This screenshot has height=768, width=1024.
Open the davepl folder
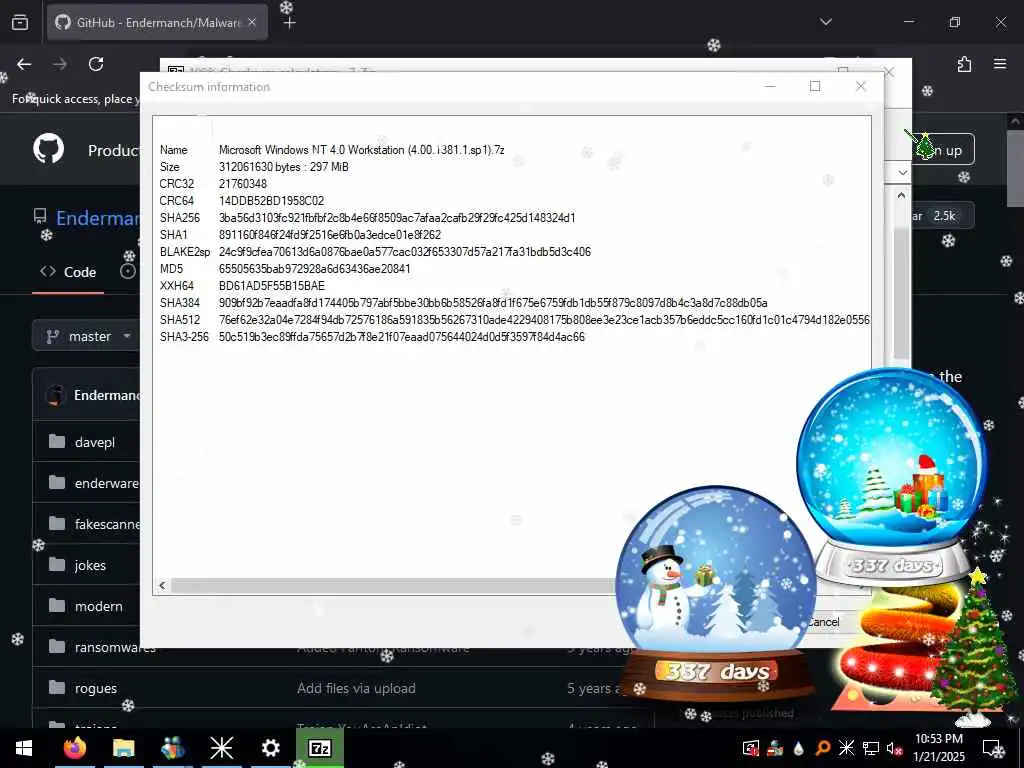[x=95, y=442]
